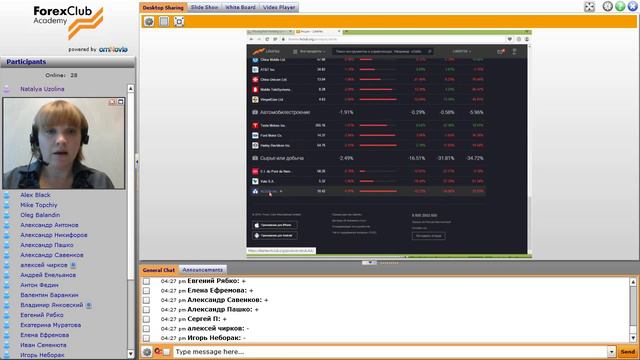Click user icon beside Евгений Рябко
The width and height of the screenshot is (640, 360).
[x=7, y=315]
